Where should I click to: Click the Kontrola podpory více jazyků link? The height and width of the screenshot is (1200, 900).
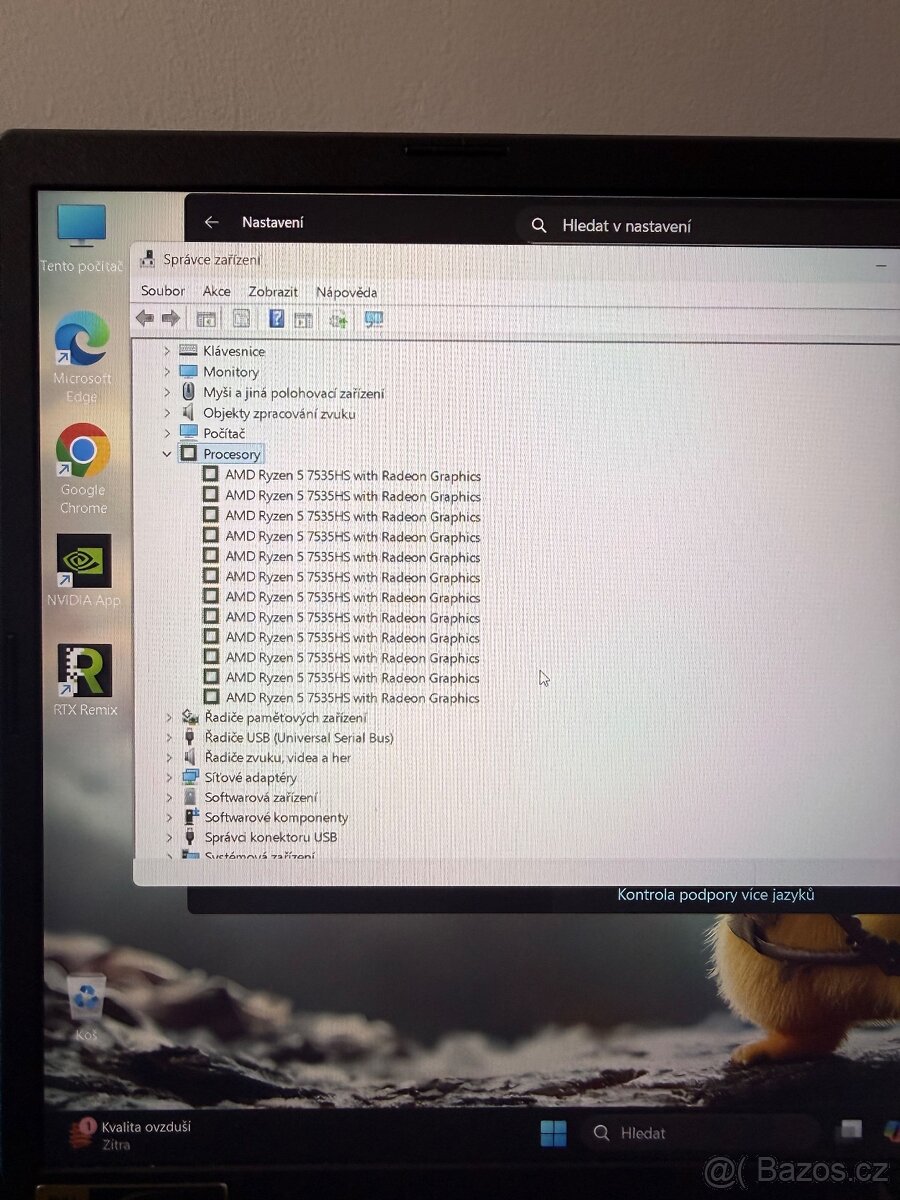[x=717, y=895]
